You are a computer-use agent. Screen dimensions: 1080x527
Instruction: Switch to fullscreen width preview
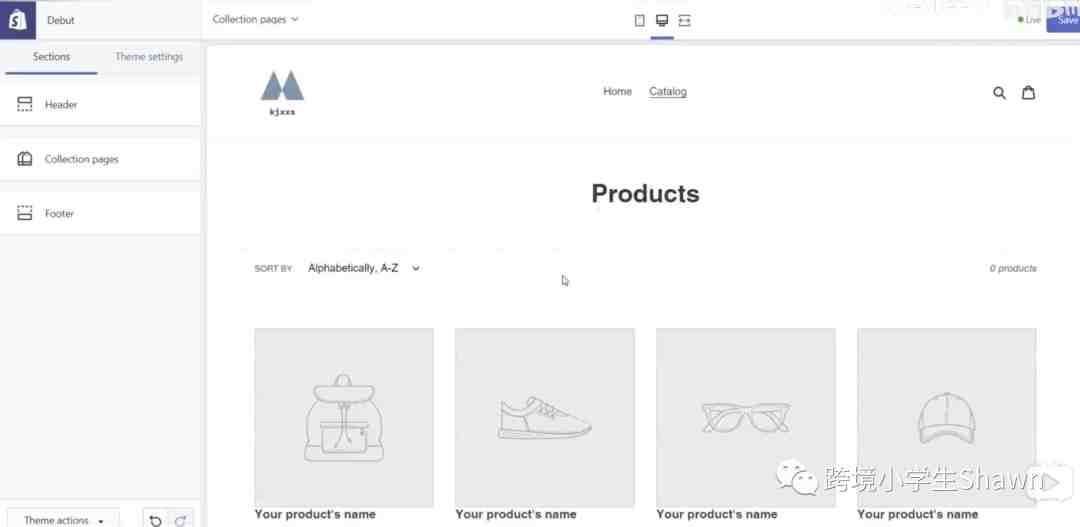click(684, 20)
